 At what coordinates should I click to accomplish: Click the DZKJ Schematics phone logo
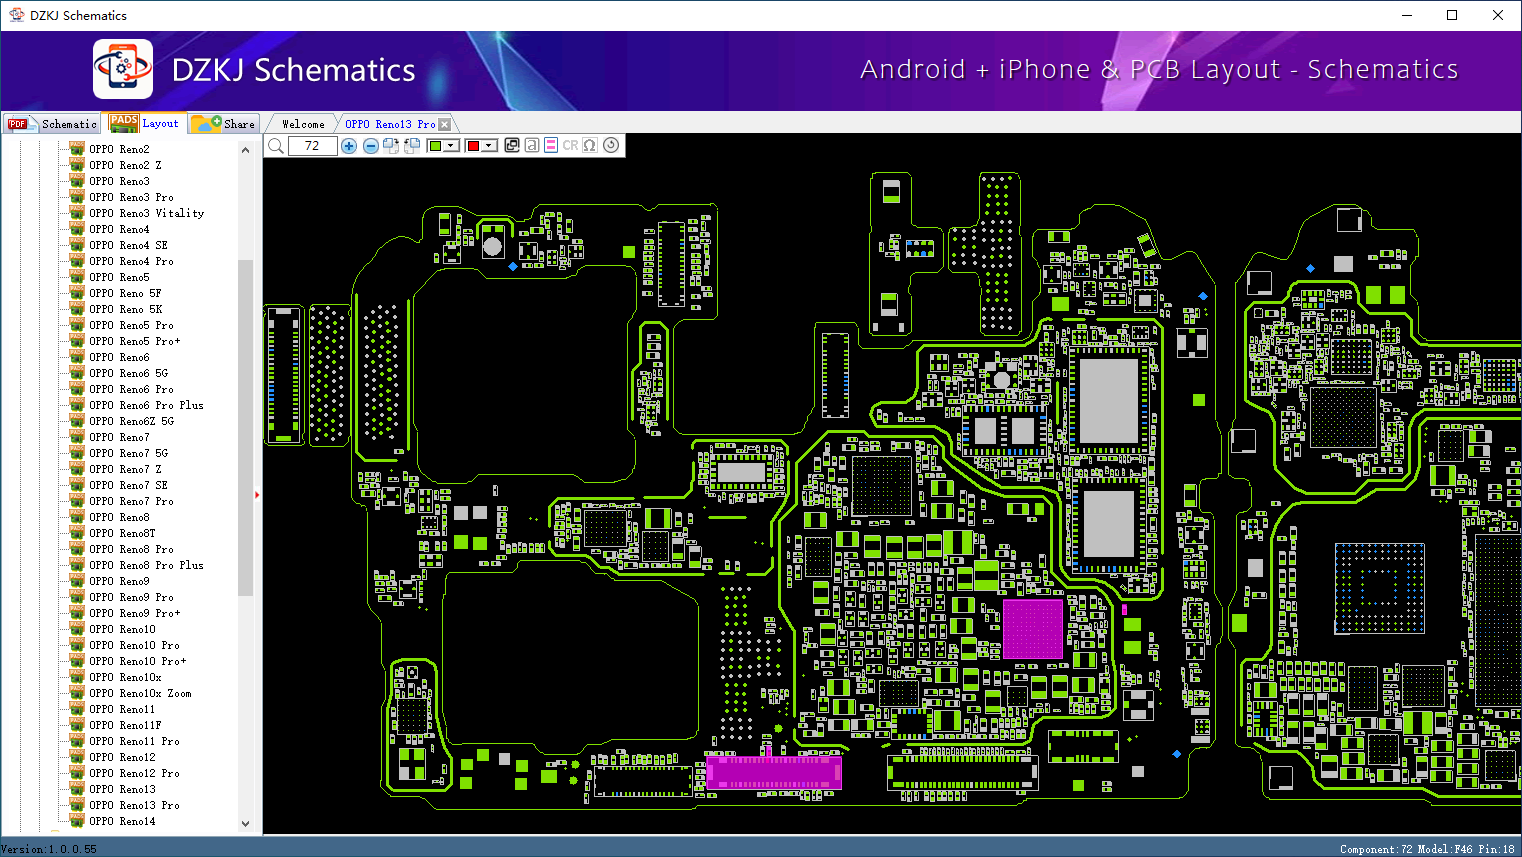click(123, 69)
